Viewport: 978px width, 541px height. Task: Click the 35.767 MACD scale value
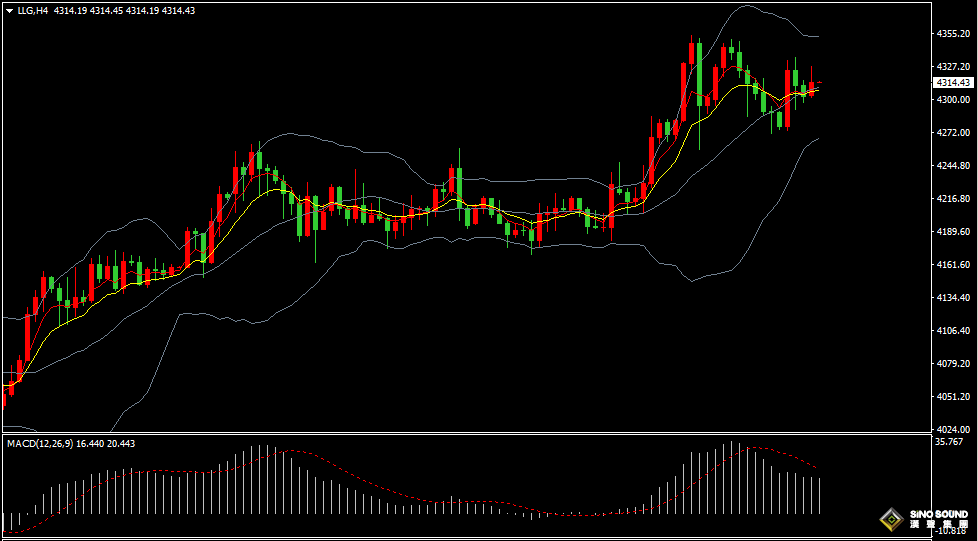coord(948,441)
